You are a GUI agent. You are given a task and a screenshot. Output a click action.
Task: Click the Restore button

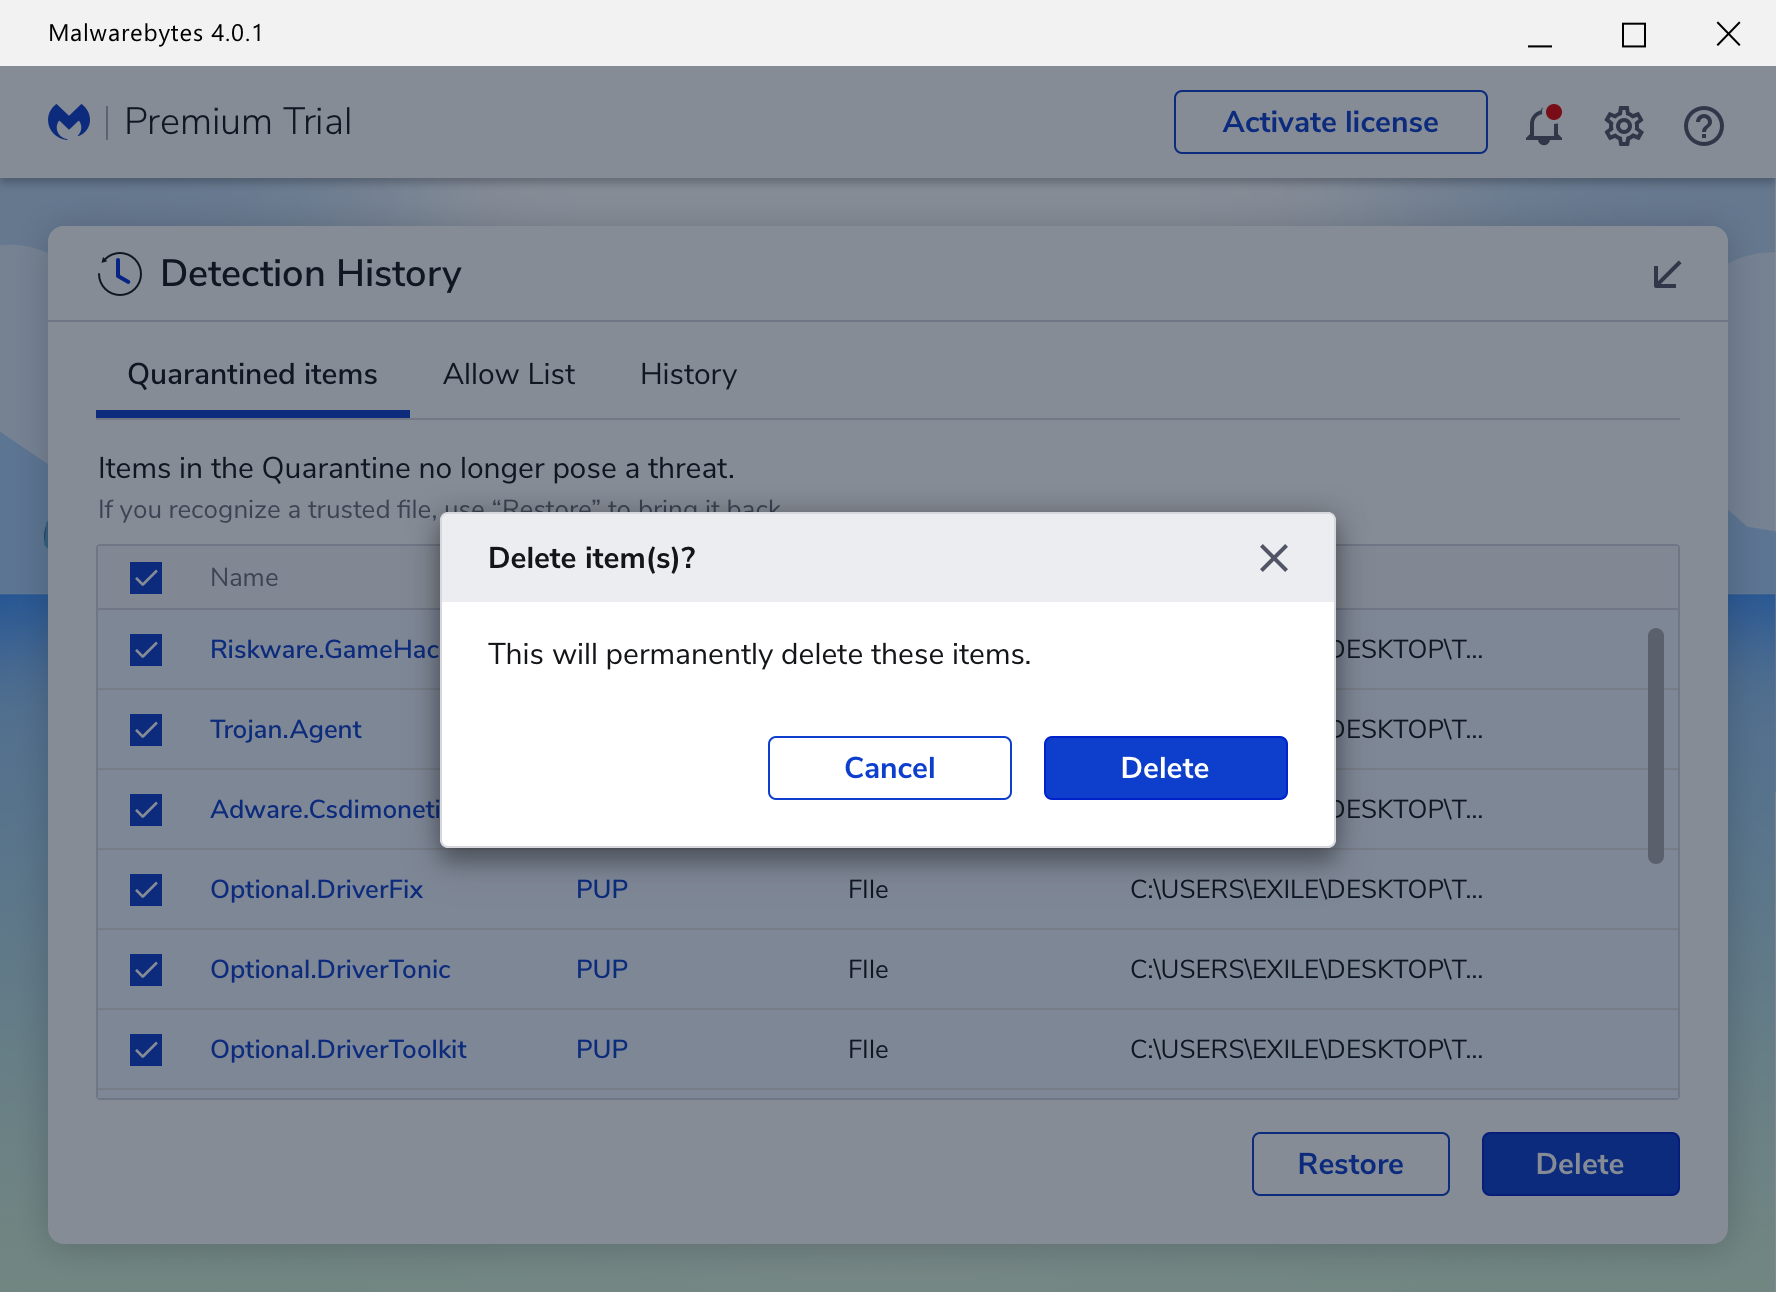pos(1351,1164)
